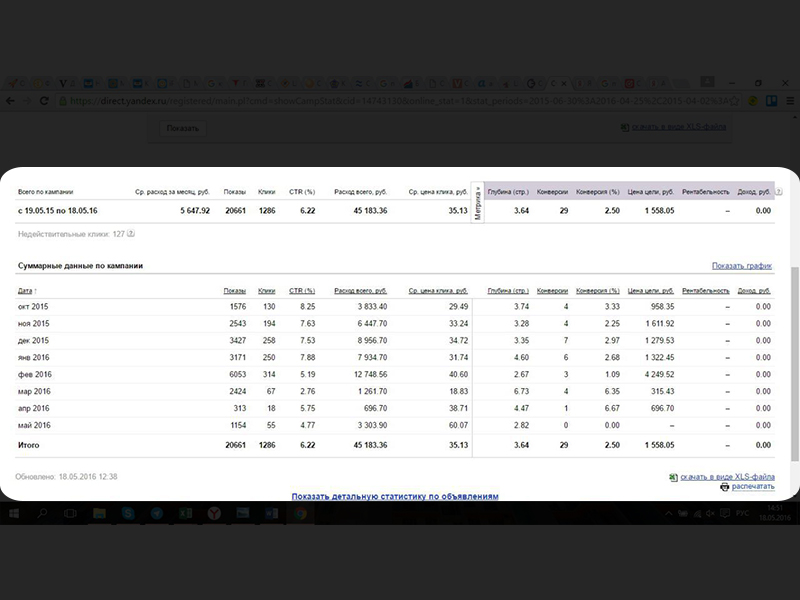Image resolution: width=800 pixels, height=600 pixels.
Task: Collapse the vertical Метрика tab
Action: point(478,203)
